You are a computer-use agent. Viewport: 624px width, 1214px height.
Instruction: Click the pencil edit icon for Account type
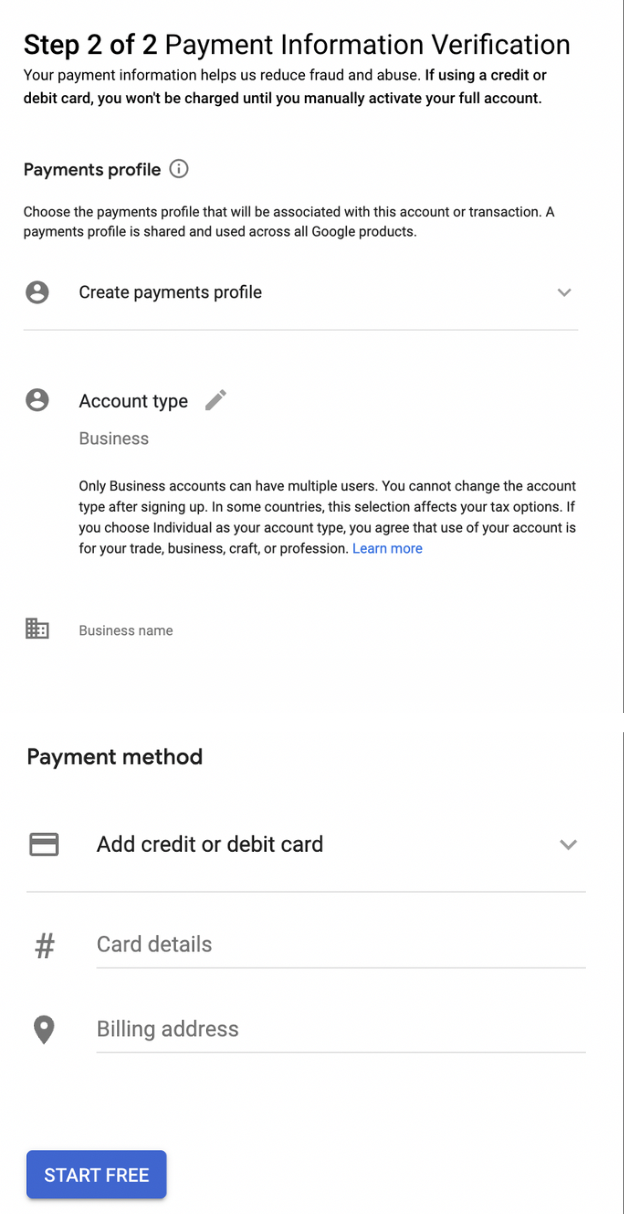pyautogui.click(x=215, y=400)
